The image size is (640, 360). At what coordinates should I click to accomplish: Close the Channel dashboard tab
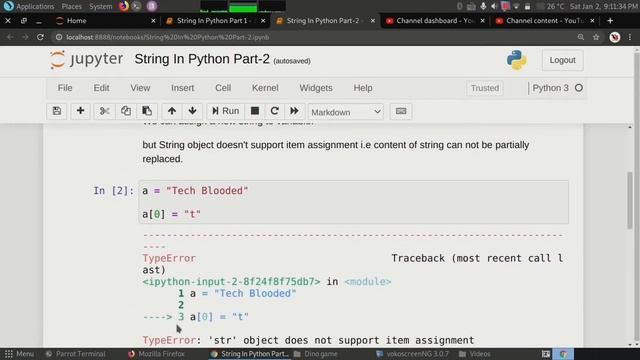click(482, 21)
